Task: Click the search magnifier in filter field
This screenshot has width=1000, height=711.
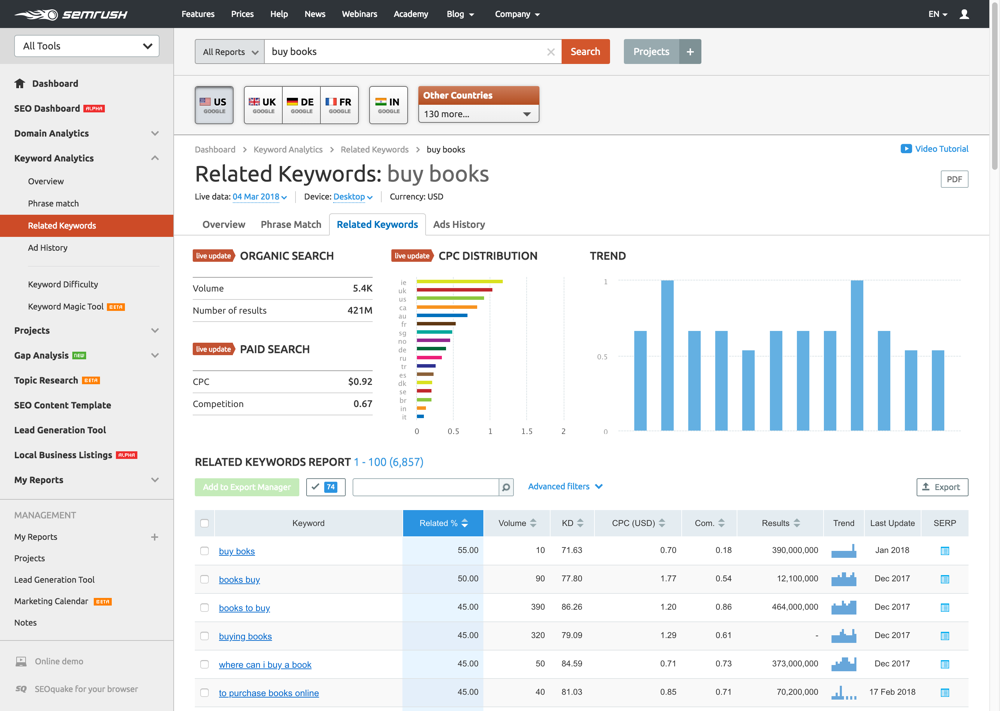Action: (x=506, y=487)
